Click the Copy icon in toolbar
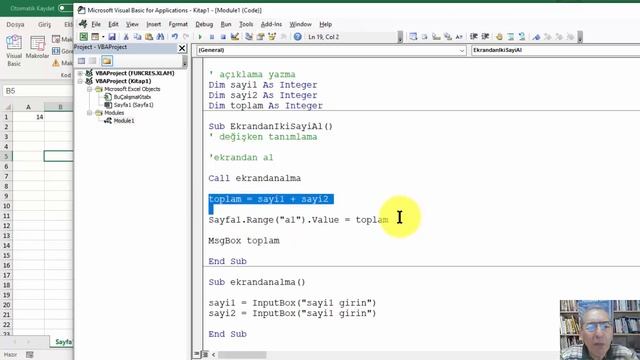The width and height of the screenshot is (640, 360). [x=138, y=37]
